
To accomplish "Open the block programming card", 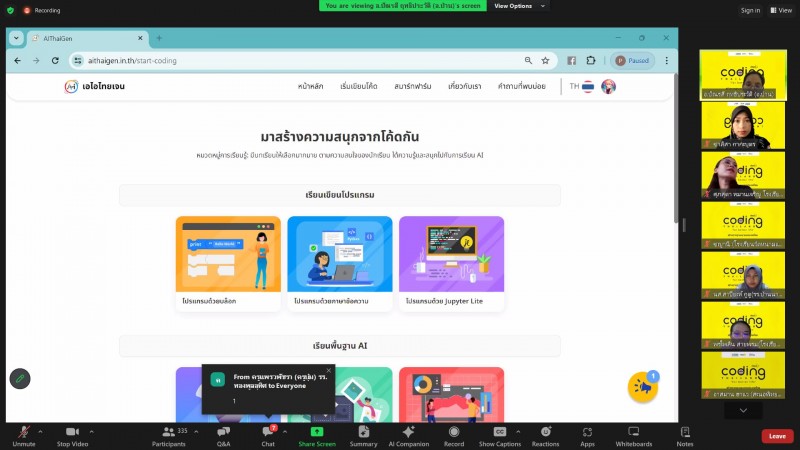I will [228, 263].
